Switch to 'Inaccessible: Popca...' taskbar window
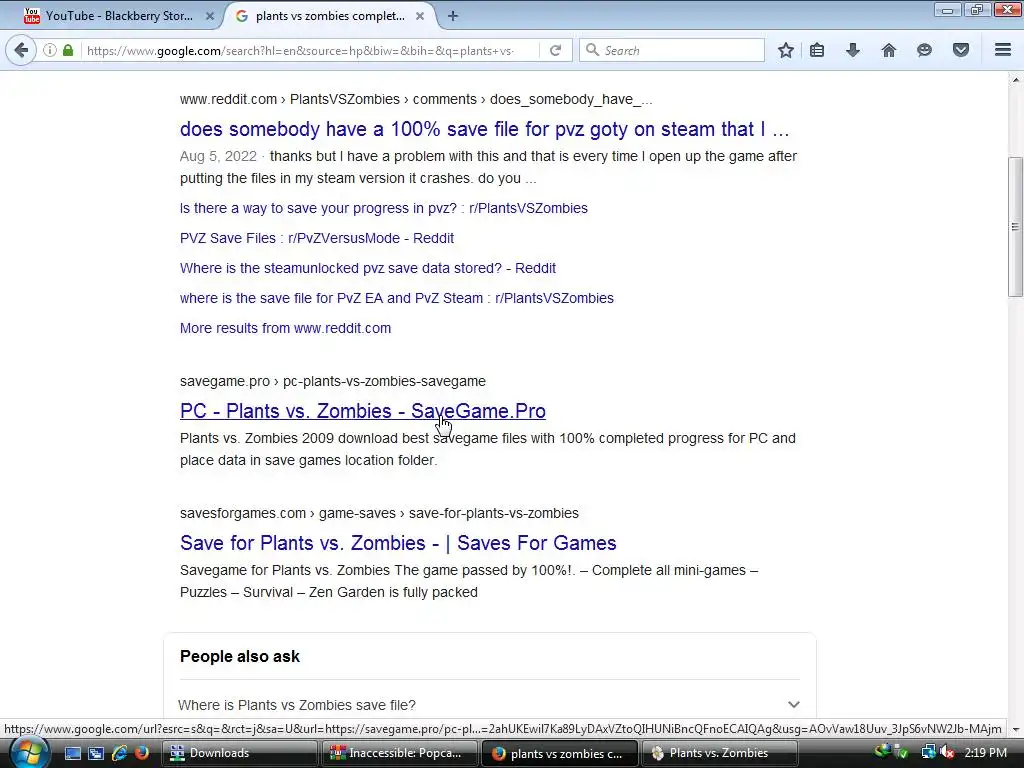The image size is (1024, 768). [x=399, y=754]
